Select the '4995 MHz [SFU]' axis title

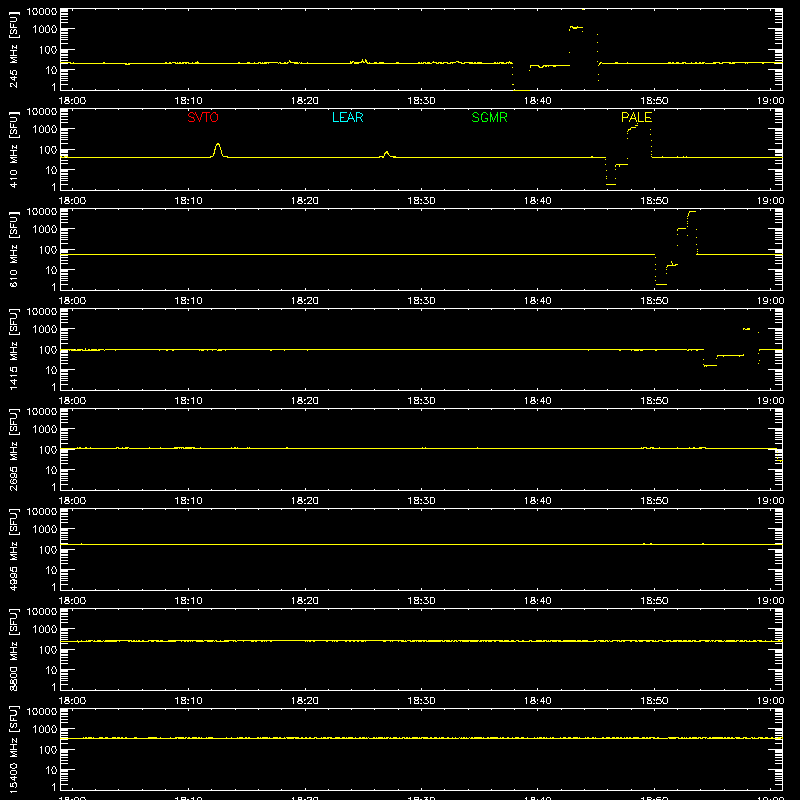[13, 549]
